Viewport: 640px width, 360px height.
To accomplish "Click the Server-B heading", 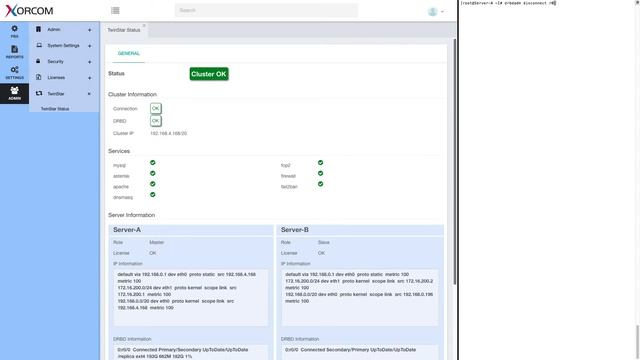I will (295, 230).
